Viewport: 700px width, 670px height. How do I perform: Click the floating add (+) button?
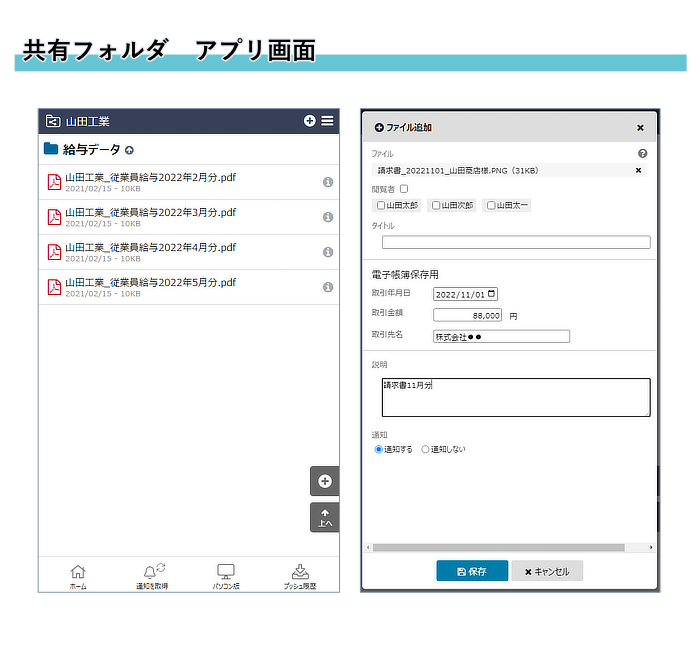click(x=324, y=481)
